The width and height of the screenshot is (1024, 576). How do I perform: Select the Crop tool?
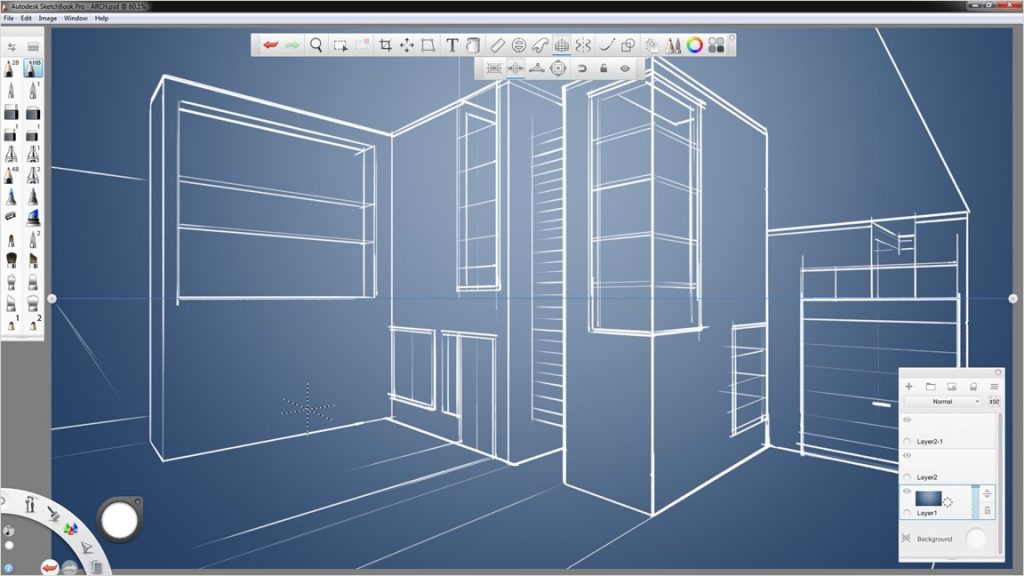385,45
